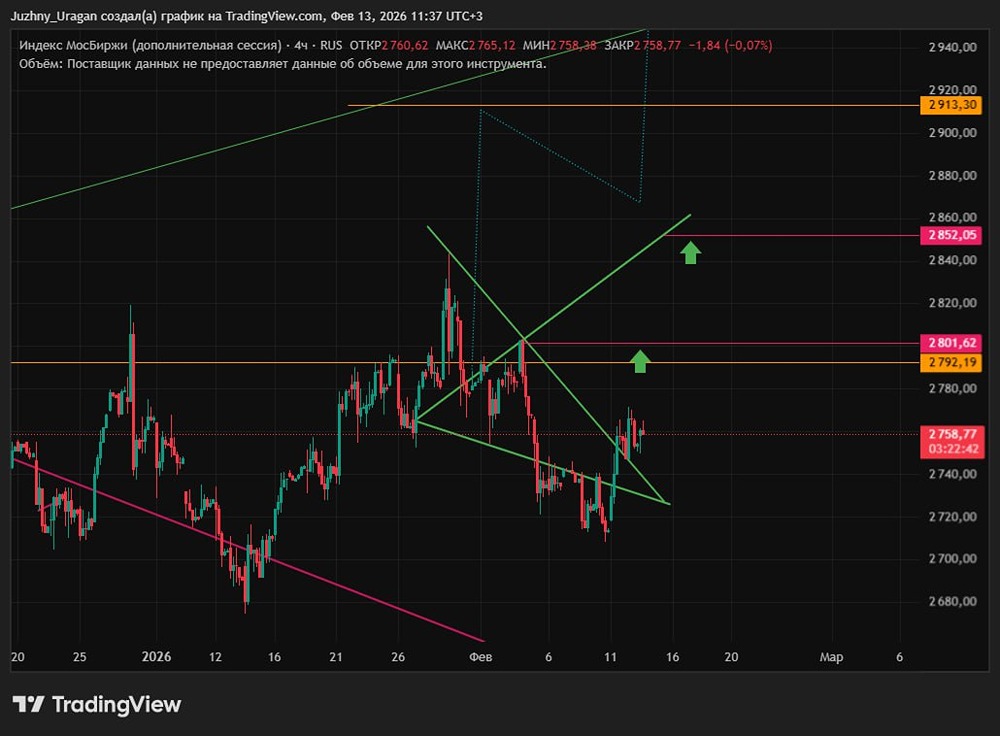Click the change value −1,84 (−0,07%)
Image resolution: width=1000 pixels, height=736 pixels.
pyautogui.click(x=730, y=45)
